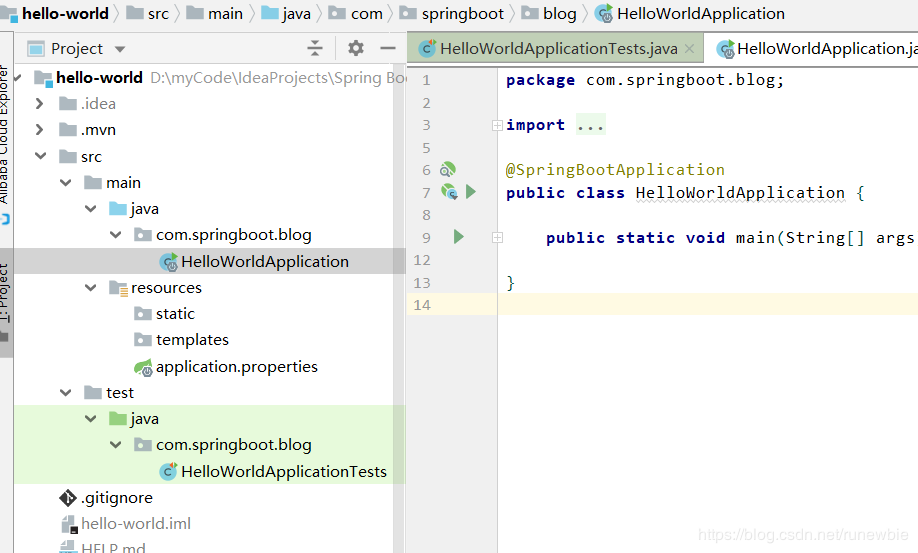Click the run gutter arrow on line 9
918x553 pixels.
[458, 236]
